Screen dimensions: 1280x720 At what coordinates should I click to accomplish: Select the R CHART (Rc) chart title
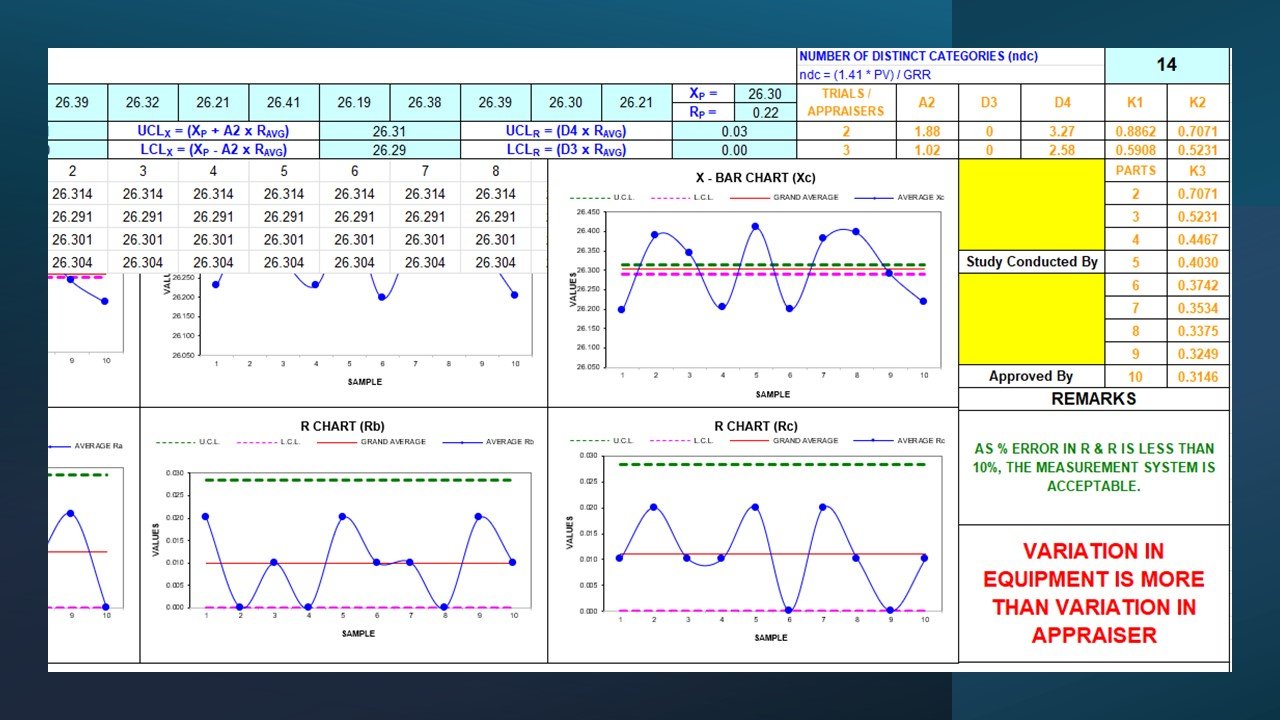click(755, 426)
